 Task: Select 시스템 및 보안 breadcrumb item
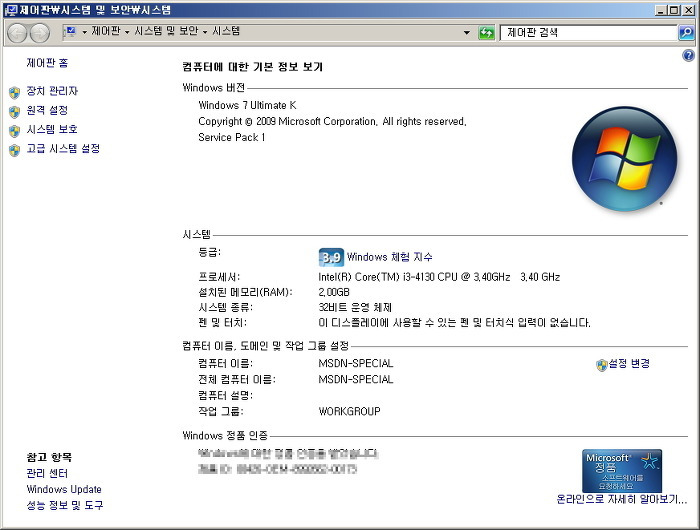coord(166,31)
